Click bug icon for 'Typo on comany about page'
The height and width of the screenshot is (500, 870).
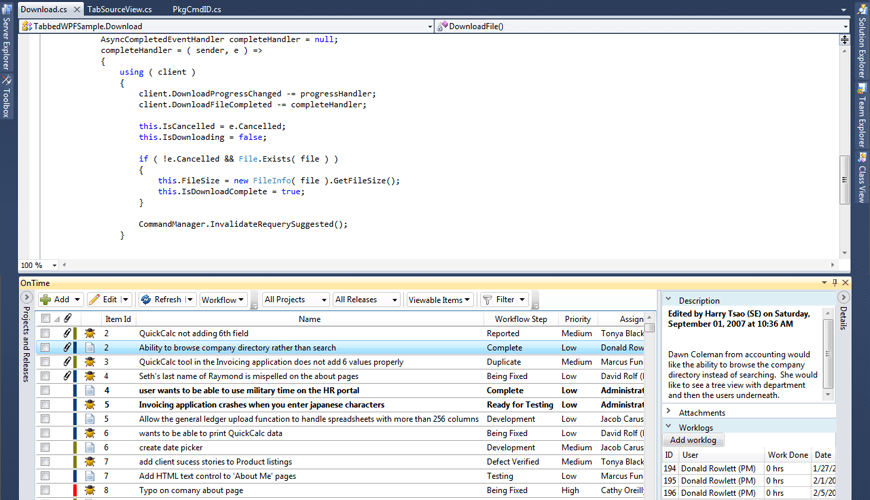(x=90, y=491)
